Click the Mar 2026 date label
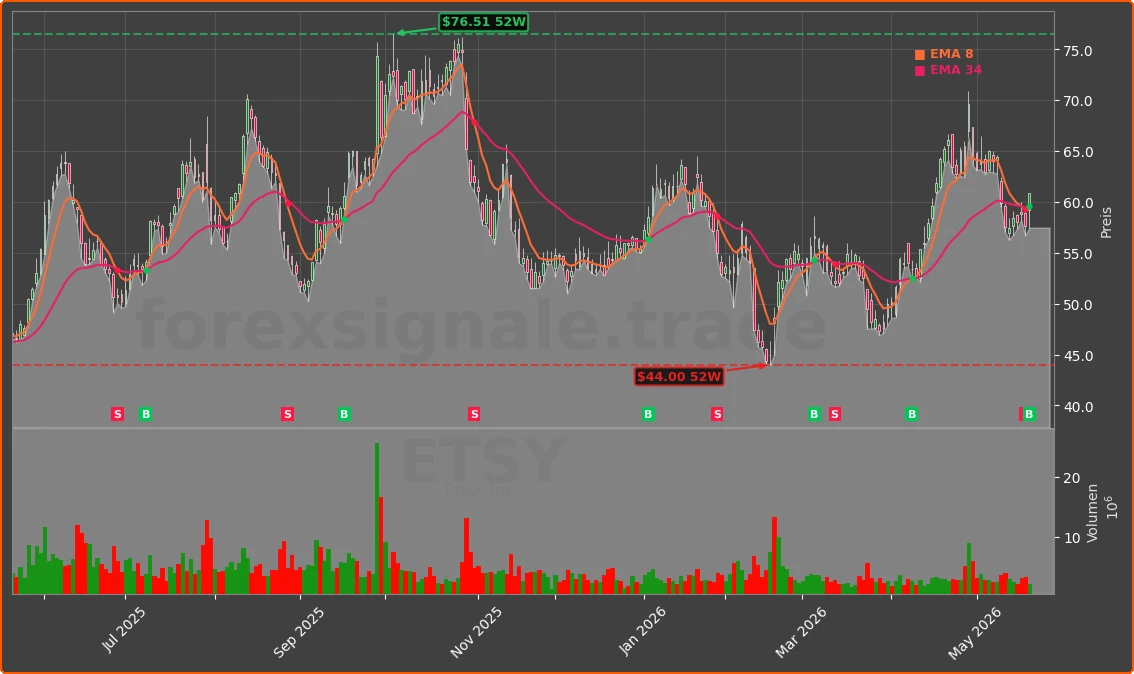This screenshot has width=1134, height=674. click(x=801, y=632)
